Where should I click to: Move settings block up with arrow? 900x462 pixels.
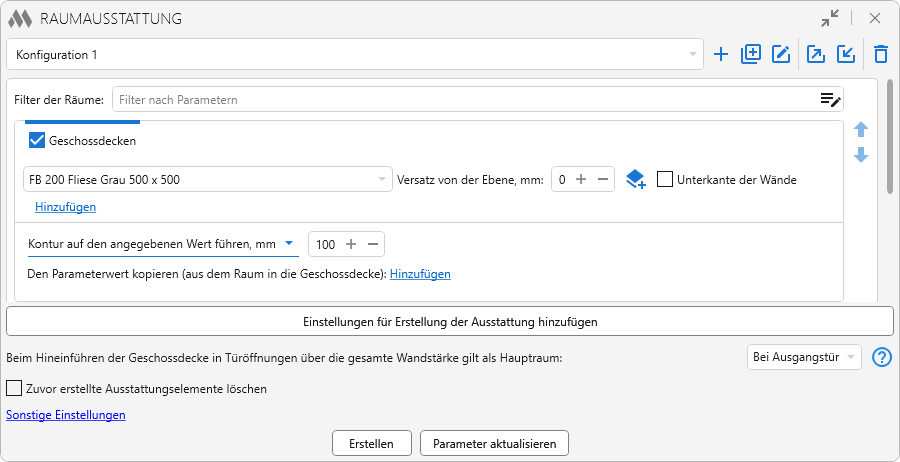[x=861, y=130]
